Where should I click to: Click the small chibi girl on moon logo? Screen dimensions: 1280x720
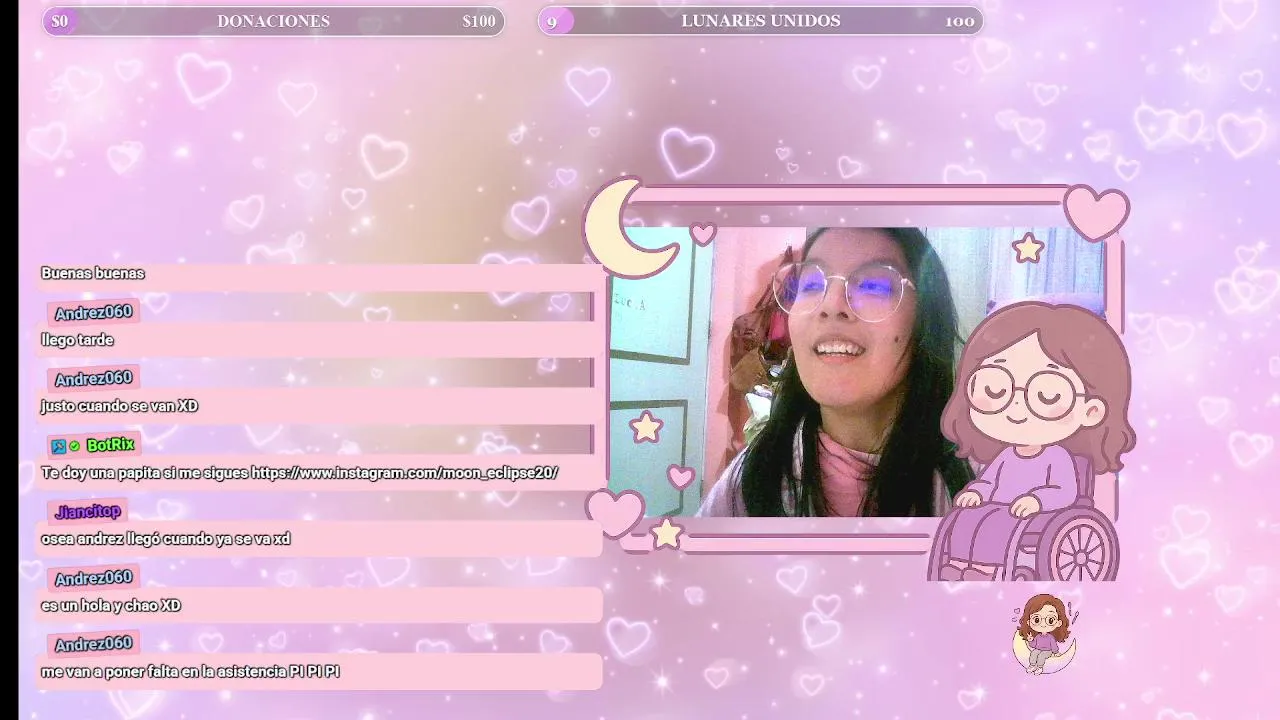1045,634
